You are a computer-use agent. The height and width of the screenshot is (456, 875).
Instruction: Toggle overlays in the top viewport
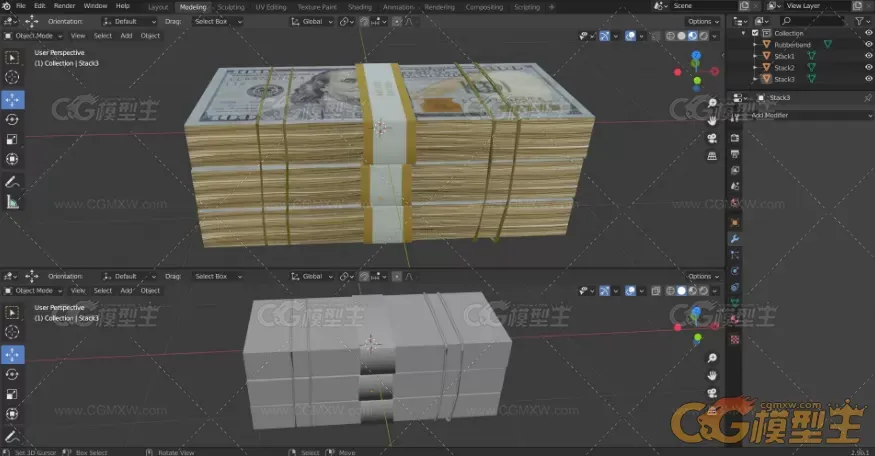tap(630, 36)
